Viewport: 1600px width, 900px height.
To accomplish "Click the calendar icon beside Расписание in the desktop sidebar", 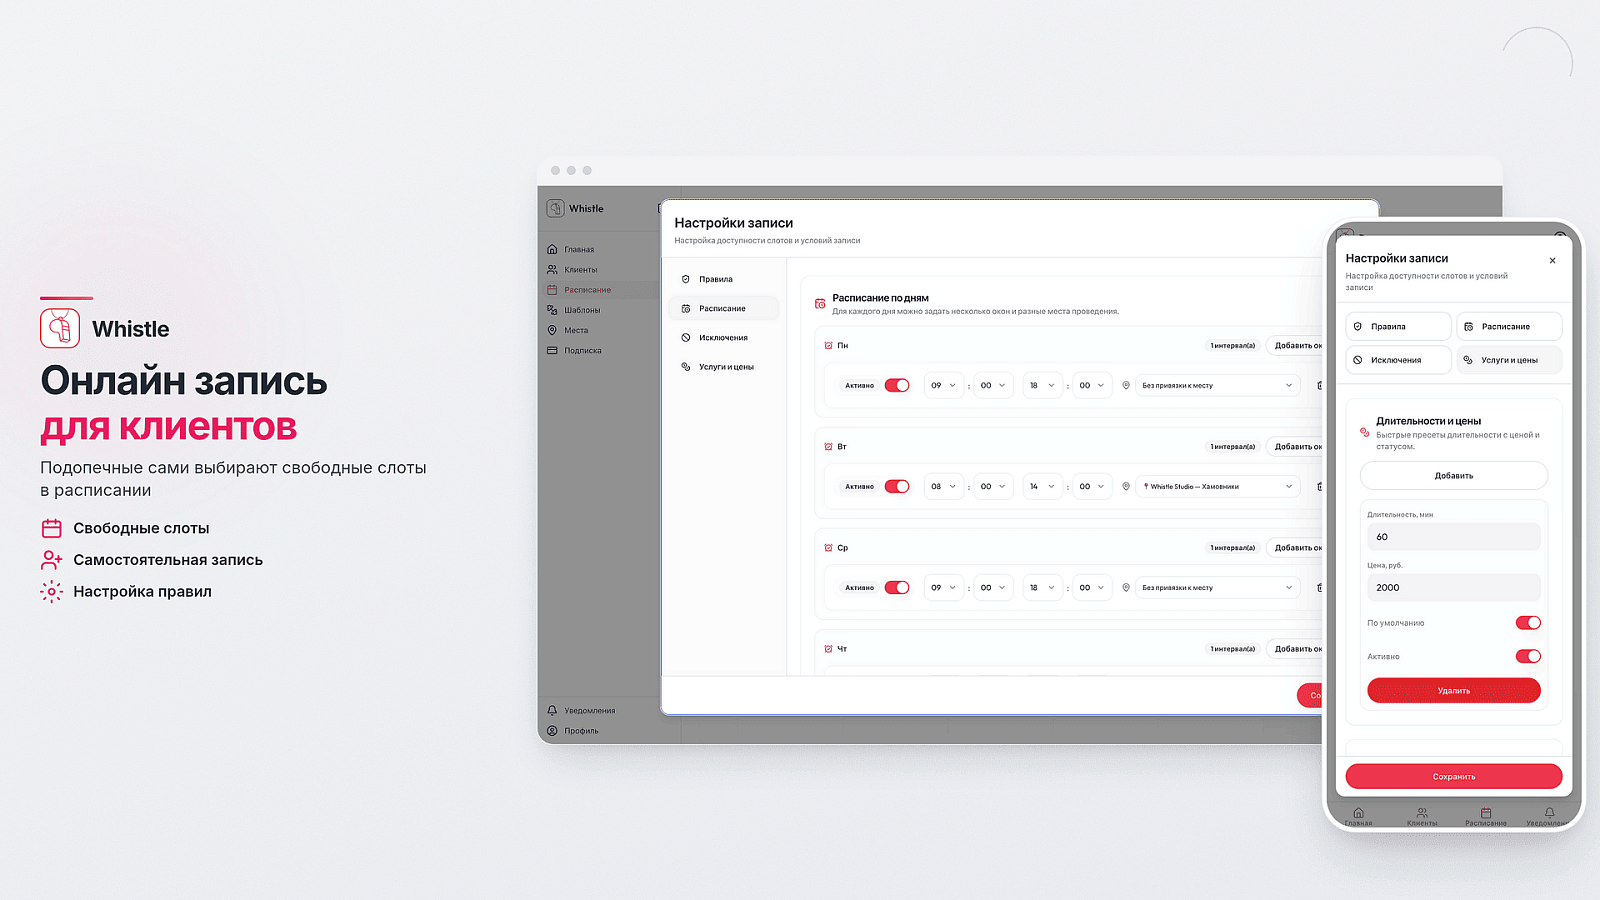I will click(x=552, y=290).
